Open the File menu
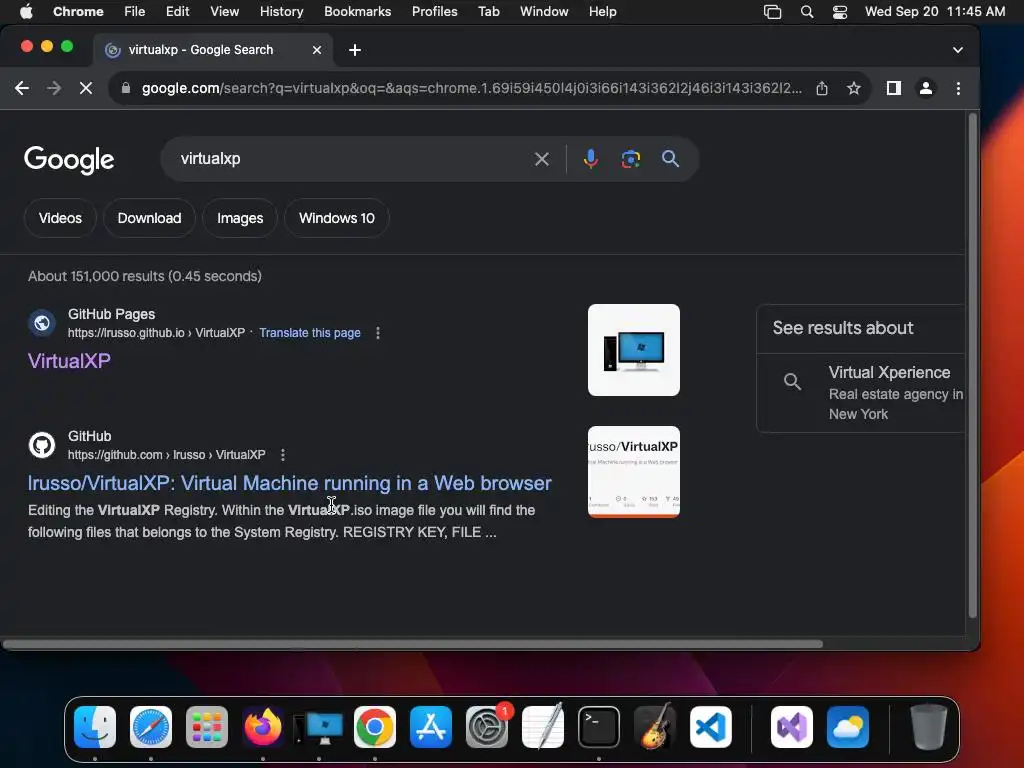The image size is (1024, 768). (135, 11)
